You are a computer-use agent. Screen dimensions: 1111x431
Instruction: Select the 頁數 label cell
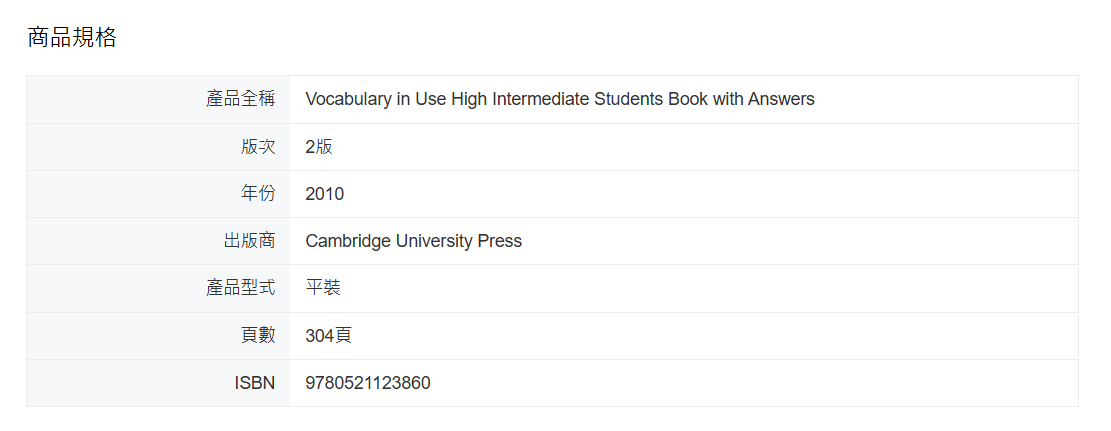click(x=158, y=336)
